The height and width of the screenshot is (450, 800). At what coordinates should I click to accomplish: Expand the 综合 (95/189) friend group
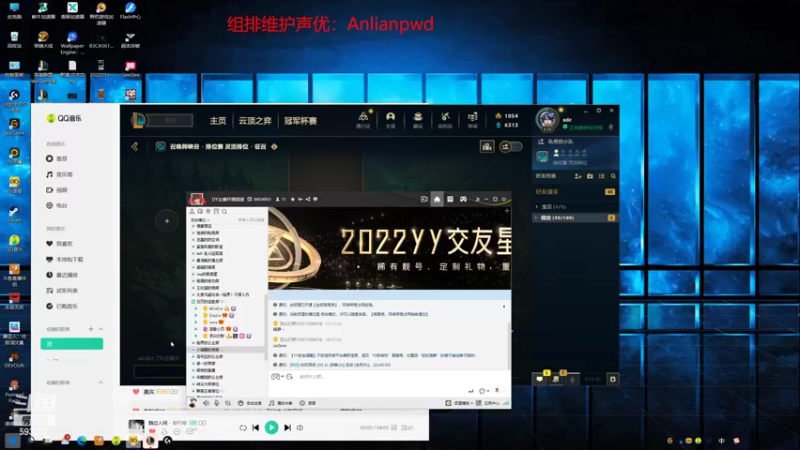[575, 218]
